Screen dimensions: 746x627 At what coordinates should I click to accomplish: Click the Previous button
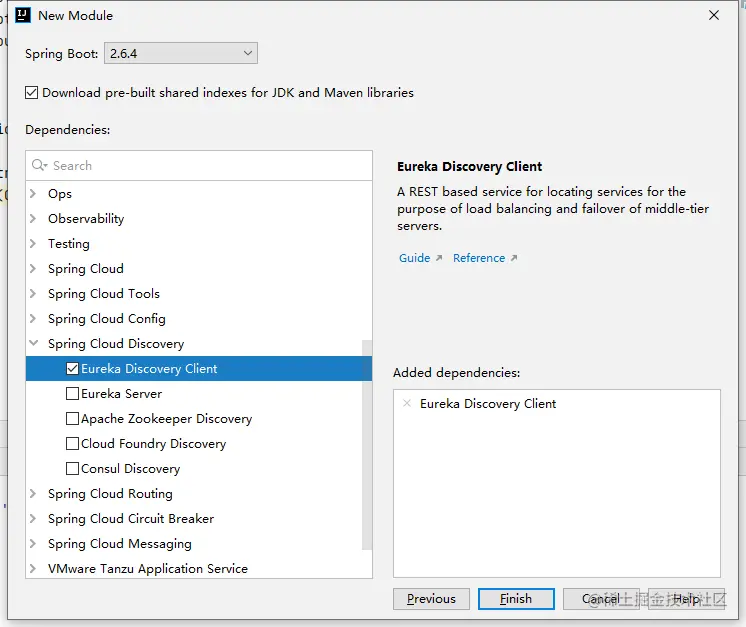point(431,599)
